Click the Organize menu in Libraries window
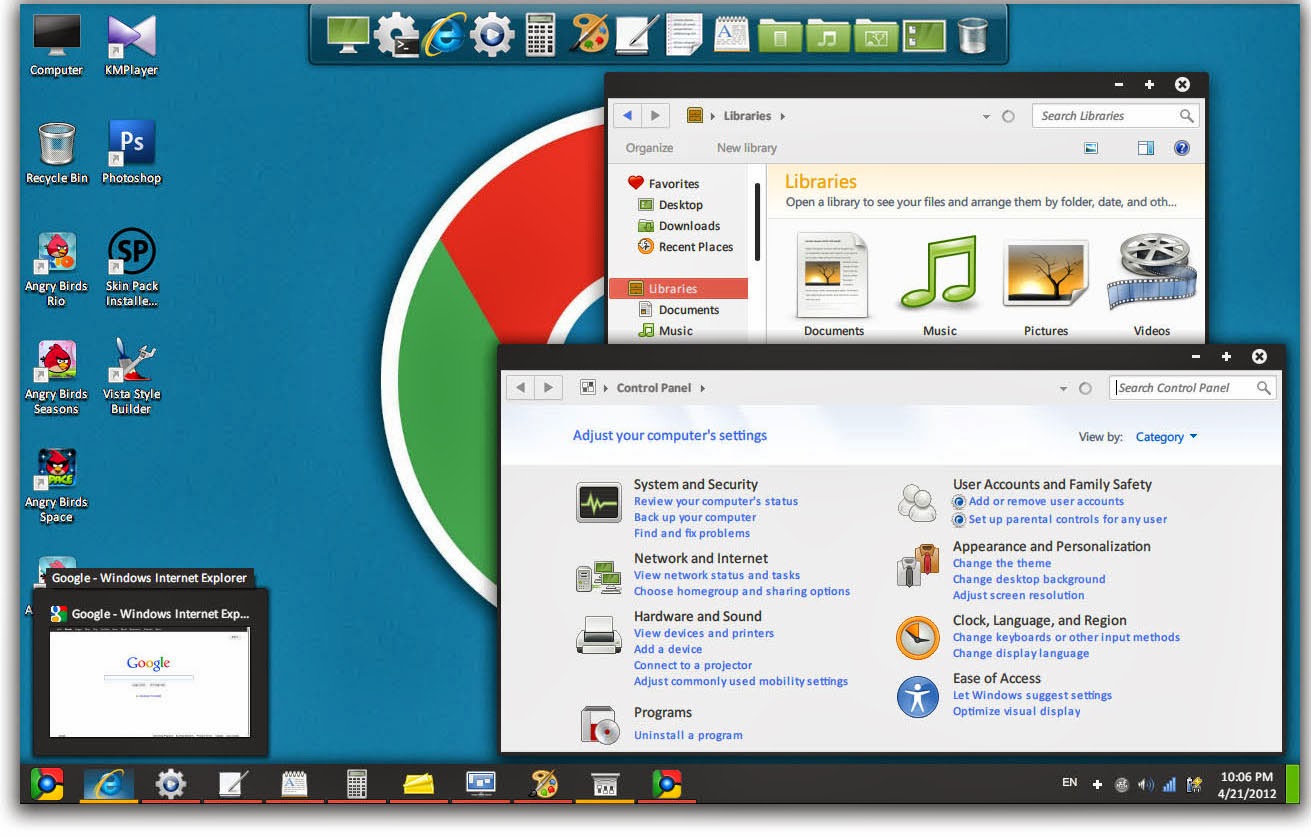 649,147
